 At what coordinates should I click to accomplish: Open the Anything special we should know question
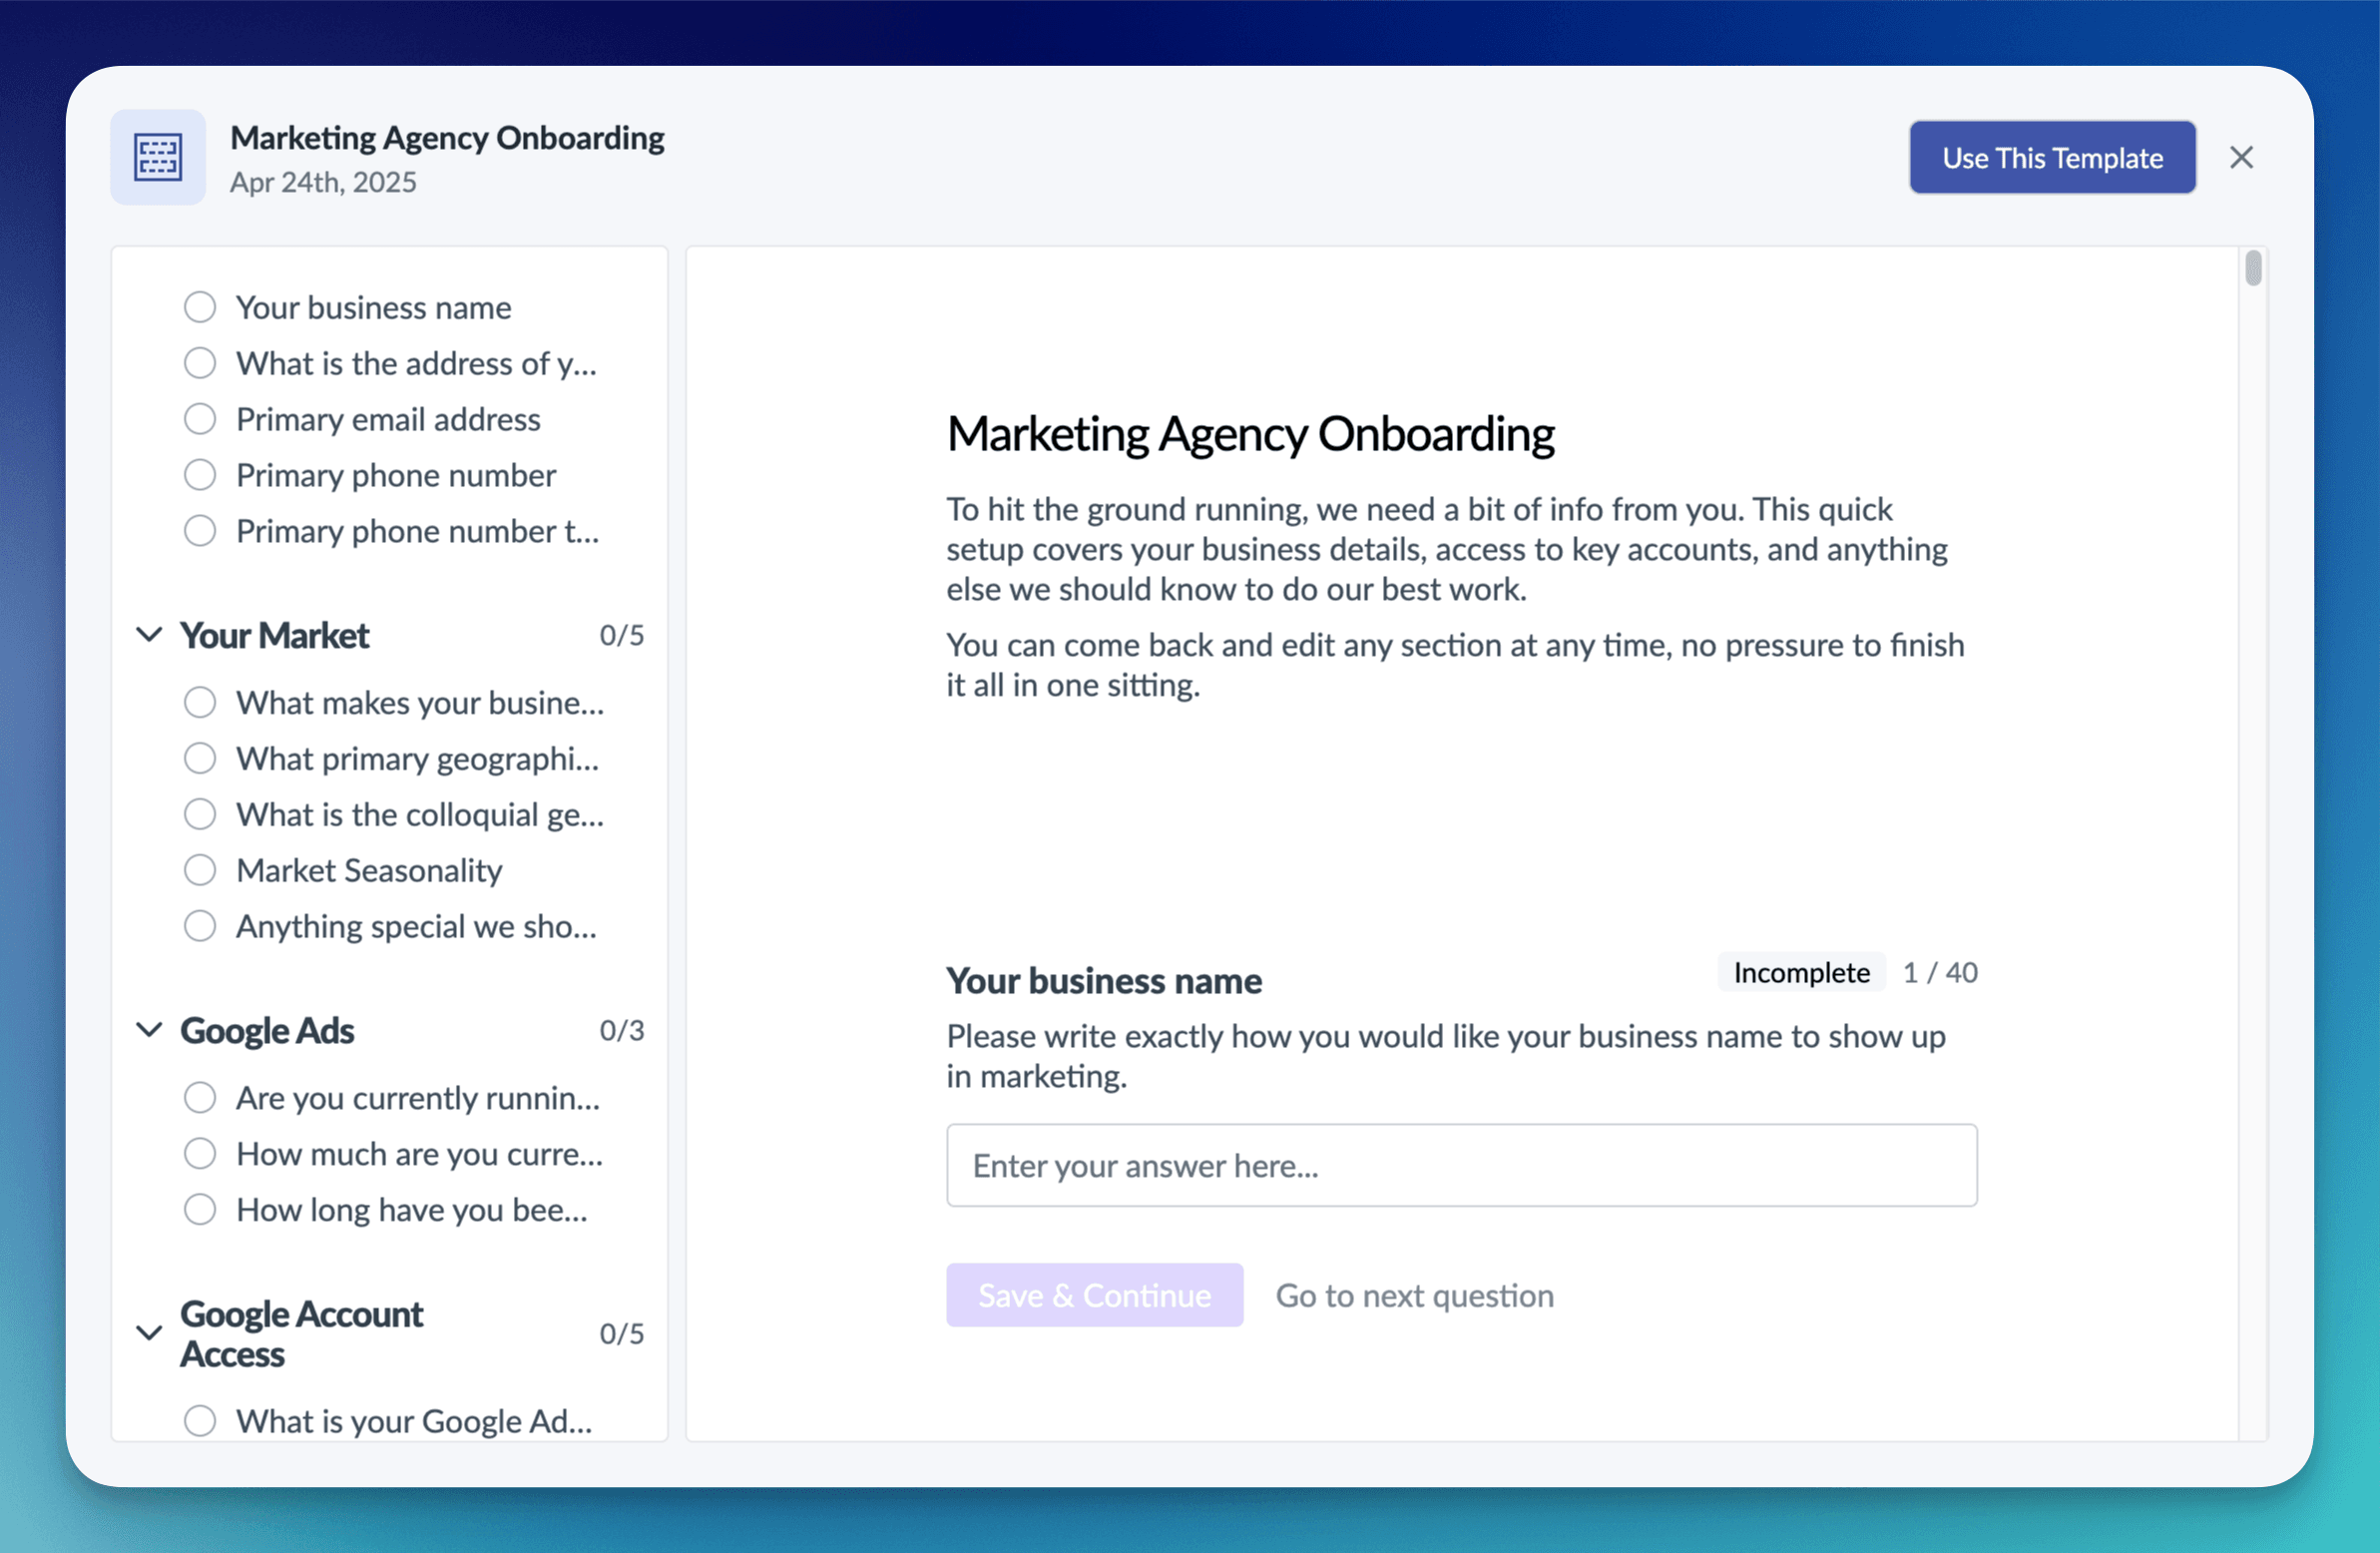pyautogui.click(x=416, y=926)
